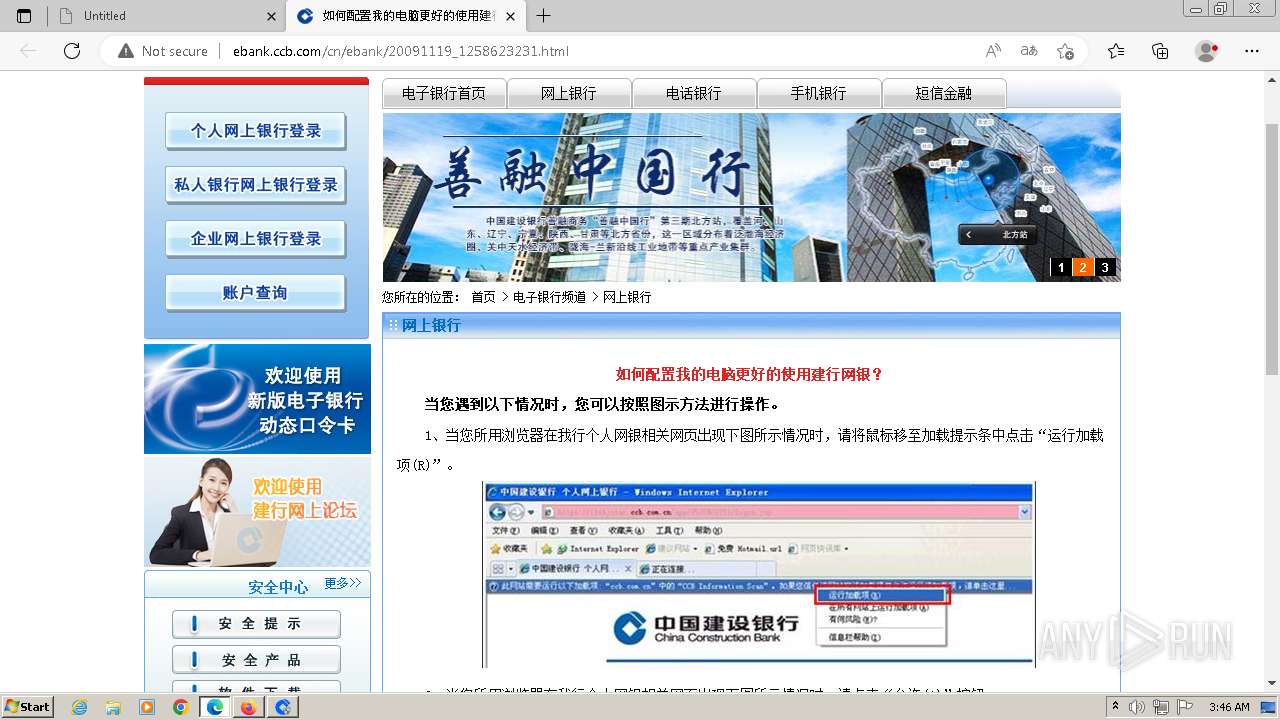Open the media player taskbar icon
Viewport: 1280px width, 720px height.
point(147,707)
